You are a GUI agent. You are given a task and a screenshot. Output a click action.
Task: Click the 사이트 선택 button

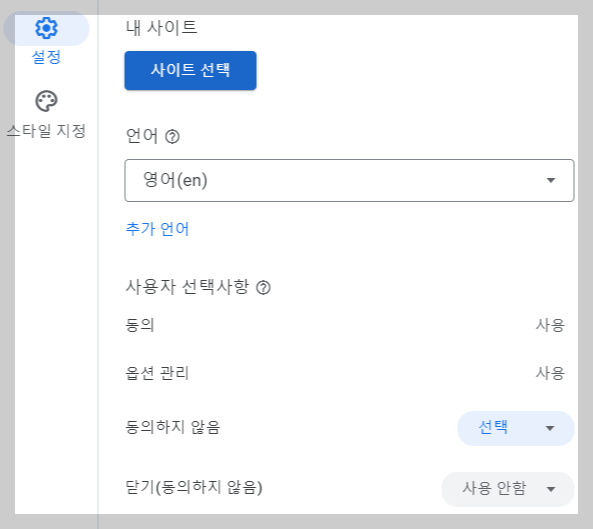point(190,71)
